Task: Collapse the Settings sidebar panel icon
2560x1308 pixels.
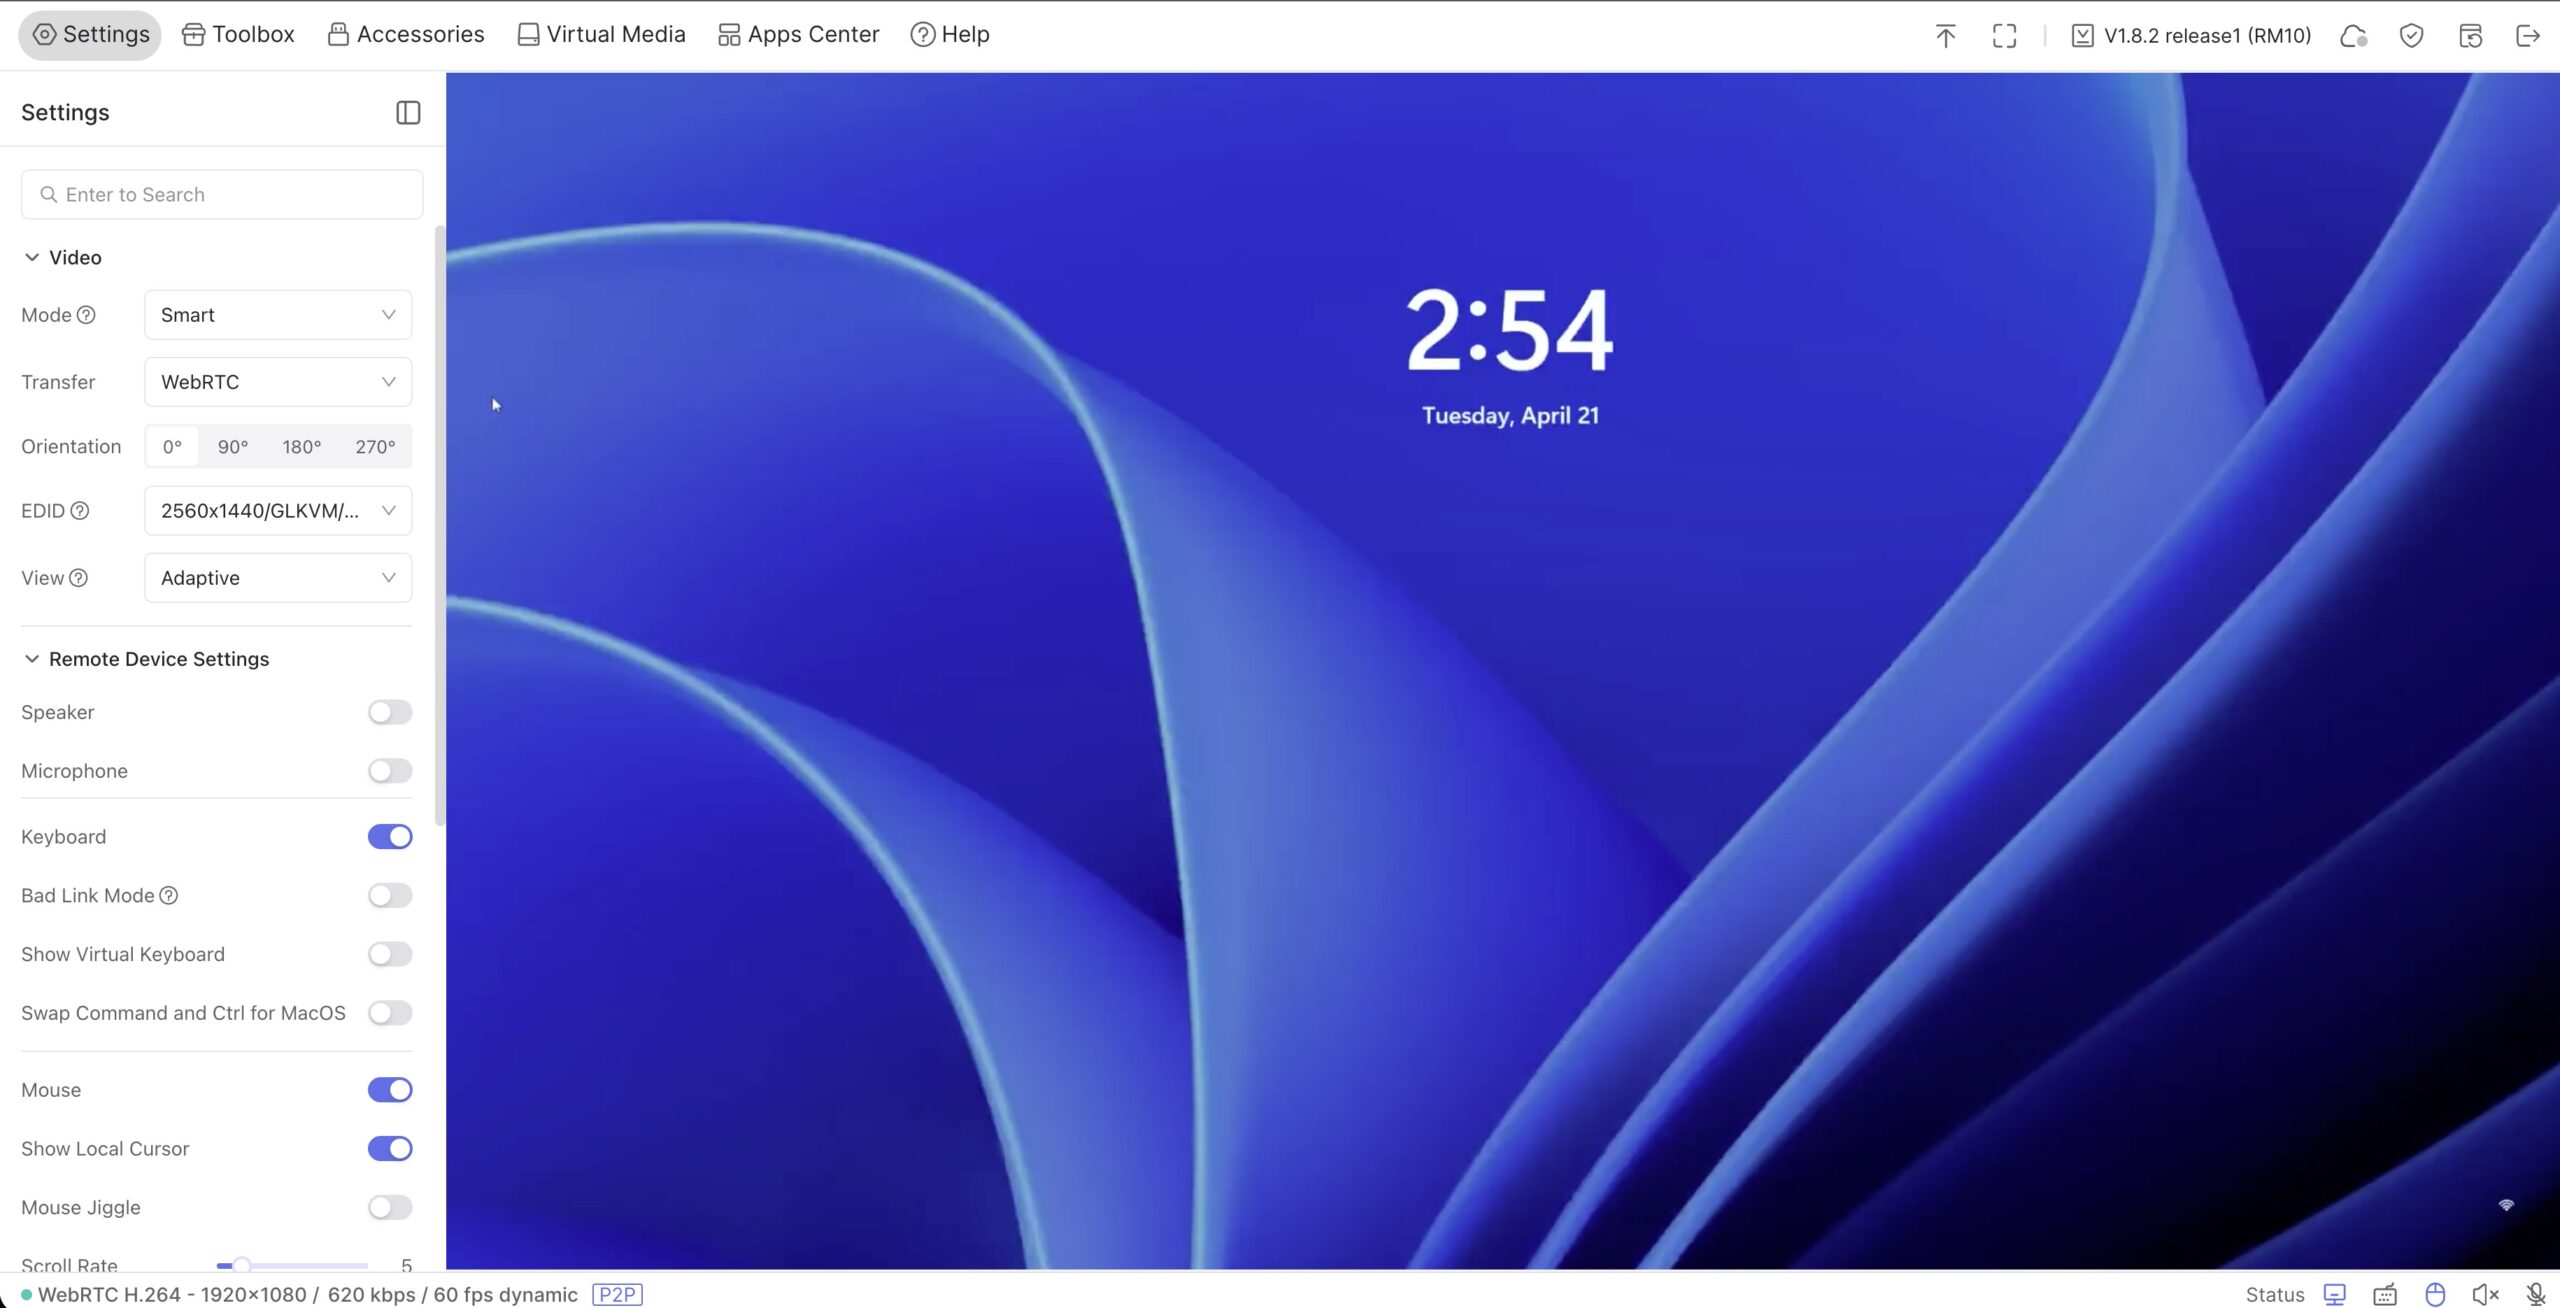Action: click(408, 113)
